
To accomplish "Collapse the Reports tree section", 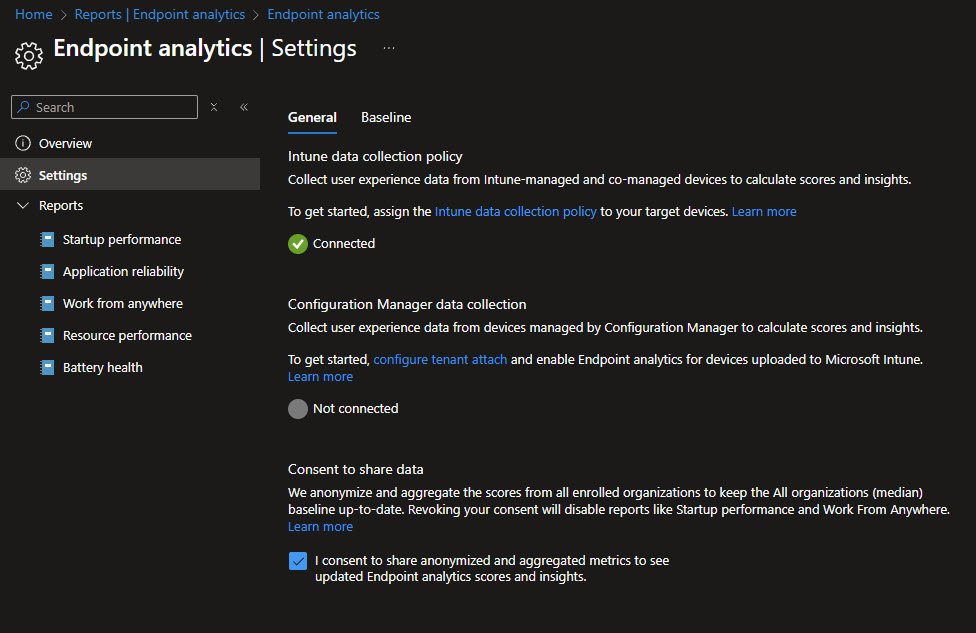I will click(x=23, y=206).
